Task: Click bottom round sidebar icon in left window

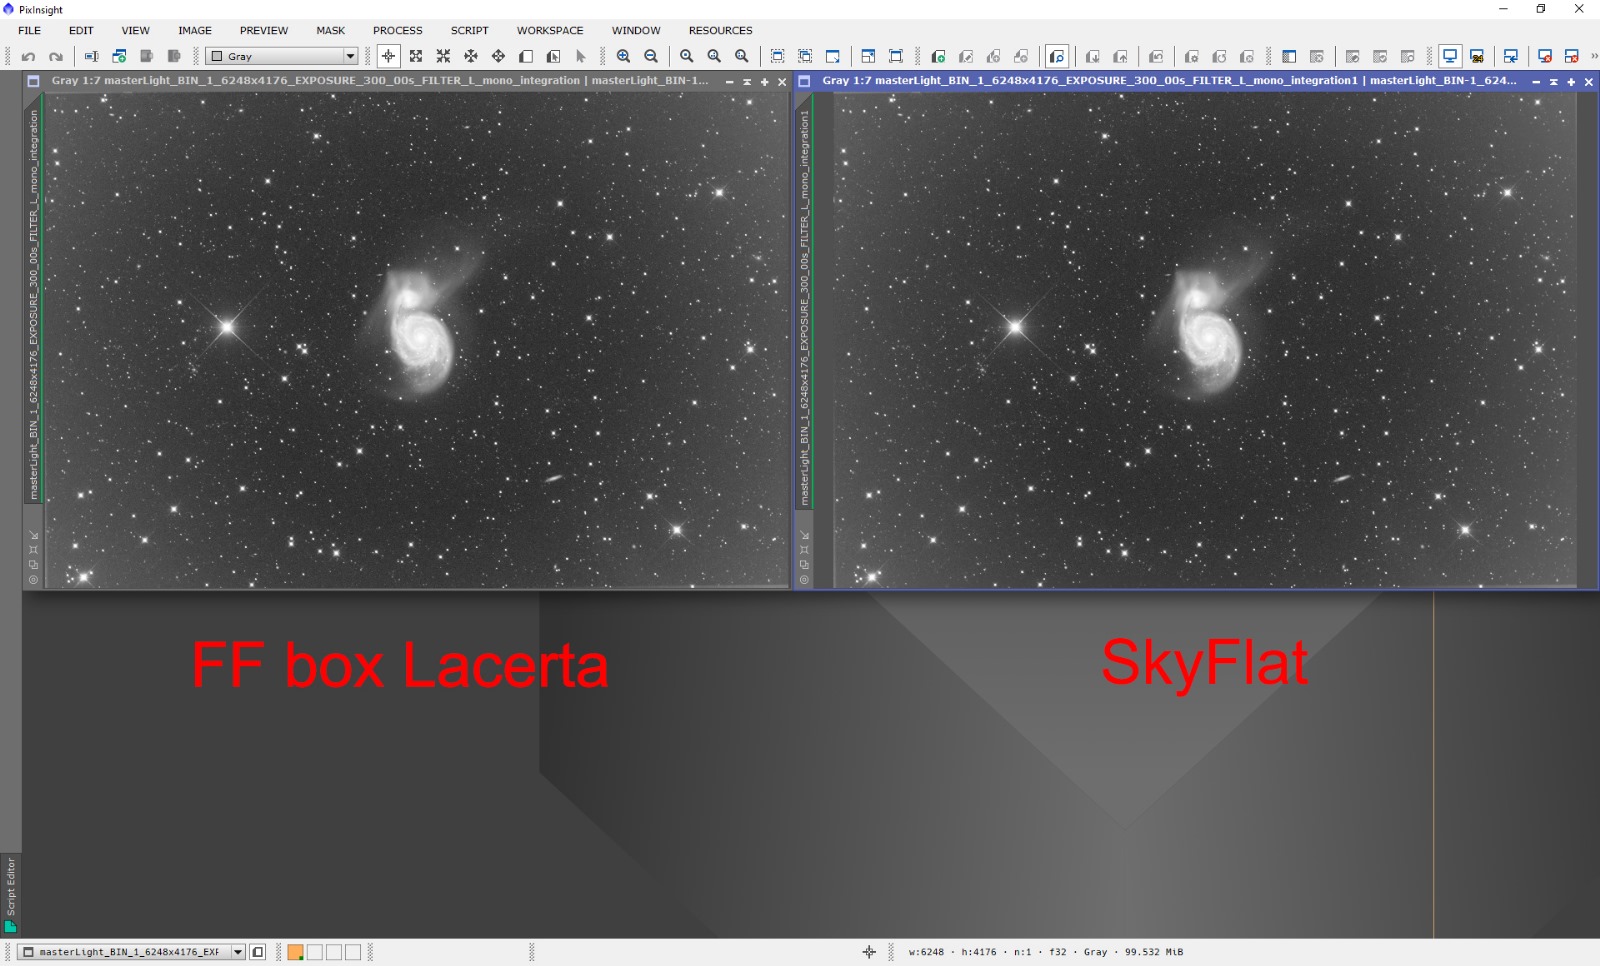Action: click(33, 580)
